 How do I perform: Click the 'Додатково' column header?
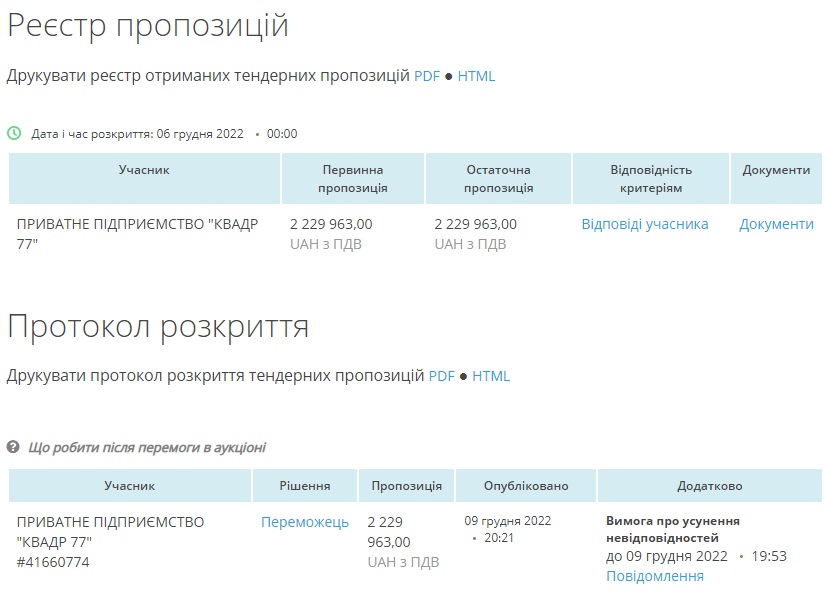[709, 486]
